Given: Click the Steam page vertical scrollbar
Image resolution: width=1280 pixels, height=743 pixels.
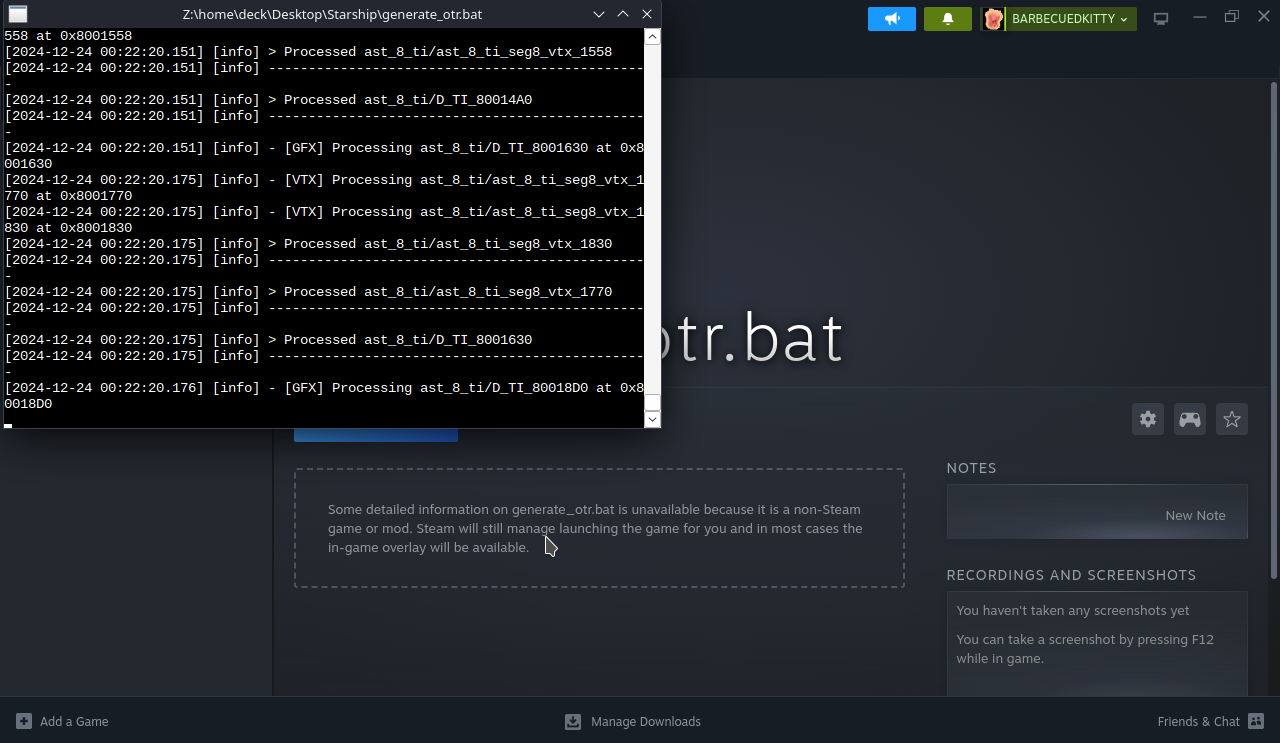Looking at the screenshot, I should [x=1273, y=330].
